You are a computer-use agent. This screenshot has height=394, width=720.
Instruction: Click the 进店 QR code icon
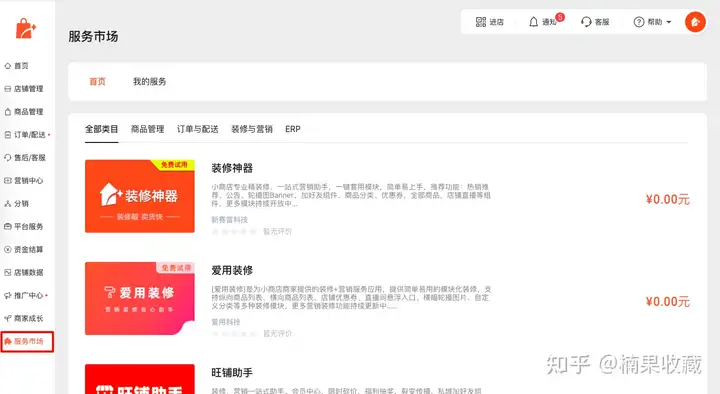click(x=481, y=22)
